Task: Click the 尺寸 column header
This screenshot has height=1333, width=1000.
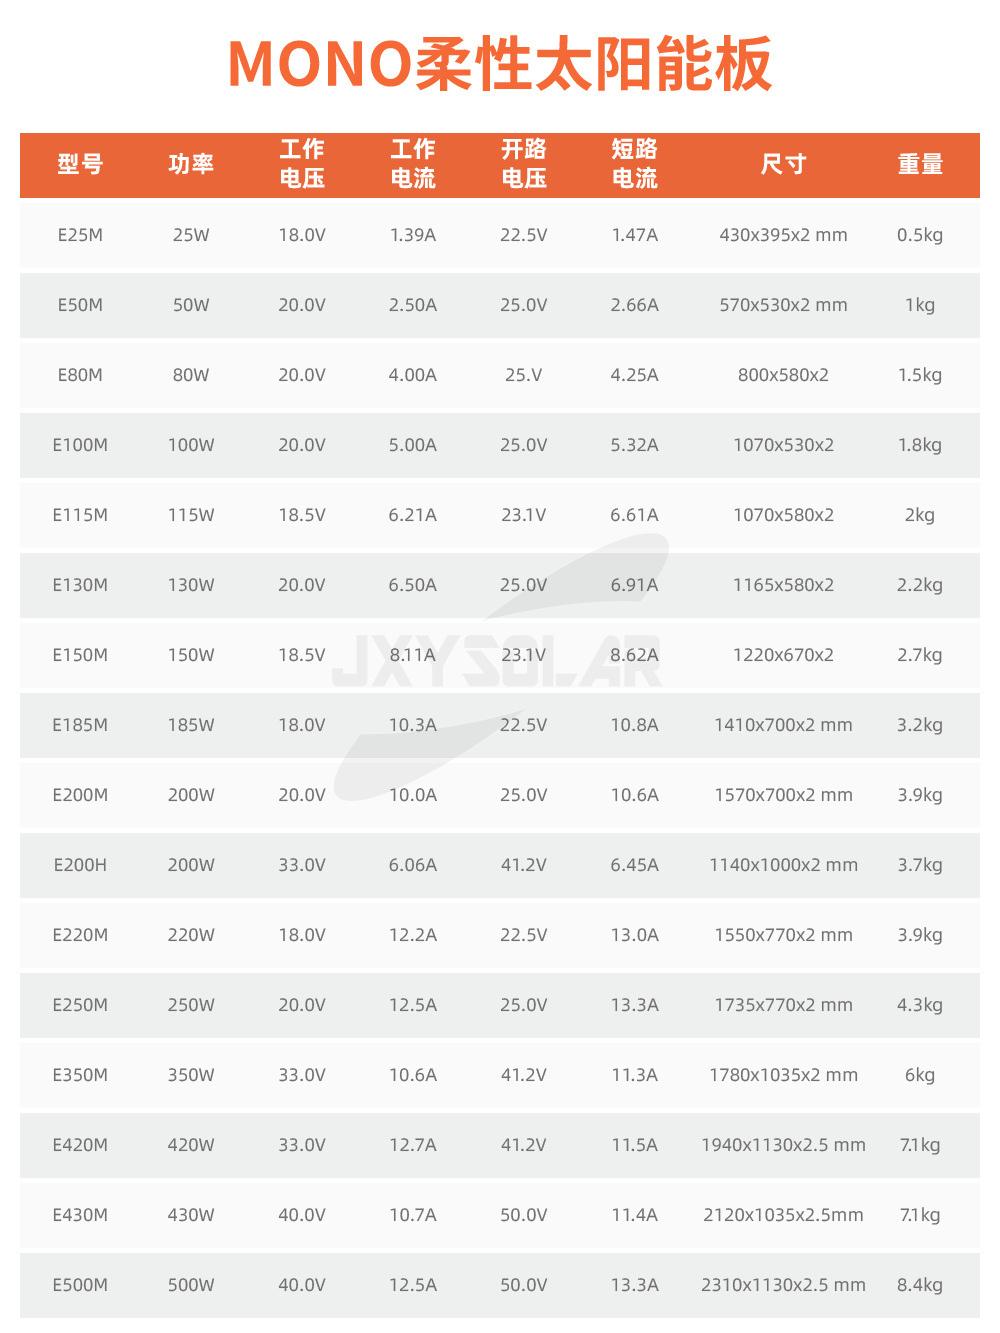Action: click(x=783, y=164)
